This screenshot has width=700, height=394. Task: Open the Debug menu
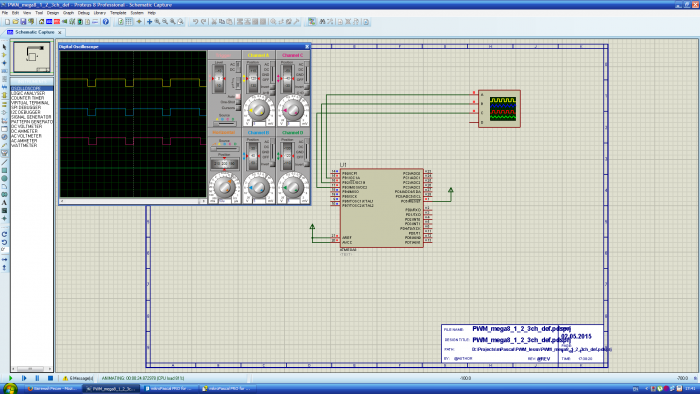coord(83,13)
